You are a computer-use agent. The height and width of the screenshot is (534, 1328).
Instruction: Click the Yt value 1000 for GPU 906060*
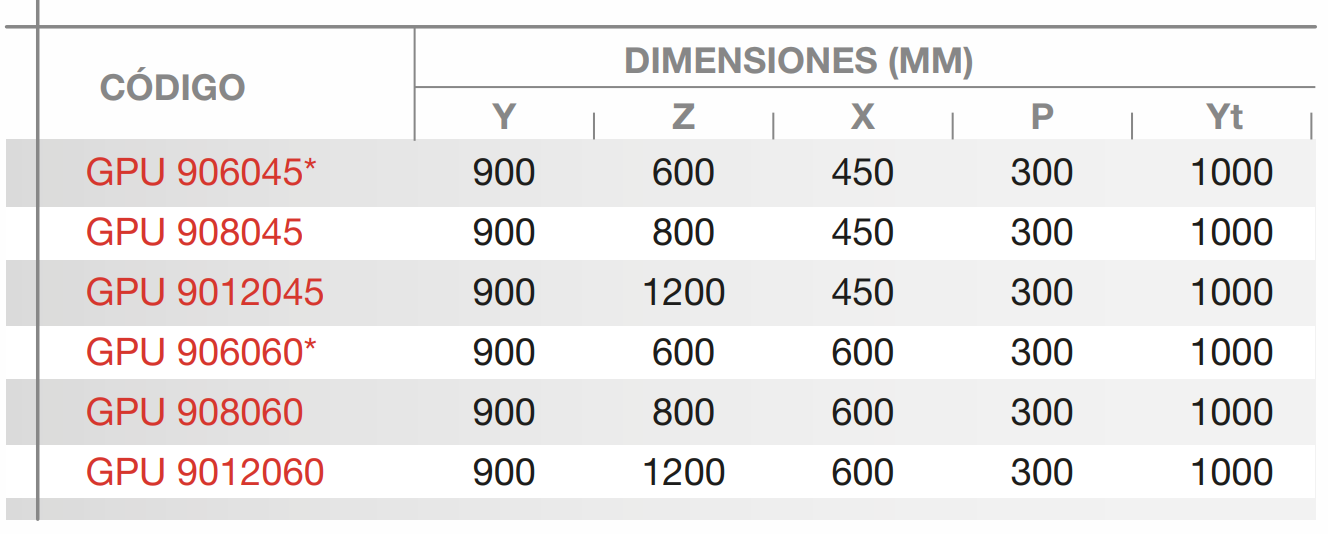coord(1231,353)
